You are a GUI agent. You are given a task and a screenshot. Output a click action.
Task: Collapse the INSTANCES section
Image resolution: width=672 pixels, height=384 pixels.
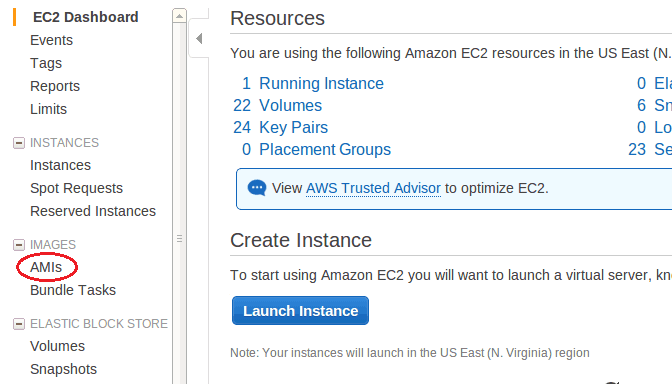pos(19,143)
